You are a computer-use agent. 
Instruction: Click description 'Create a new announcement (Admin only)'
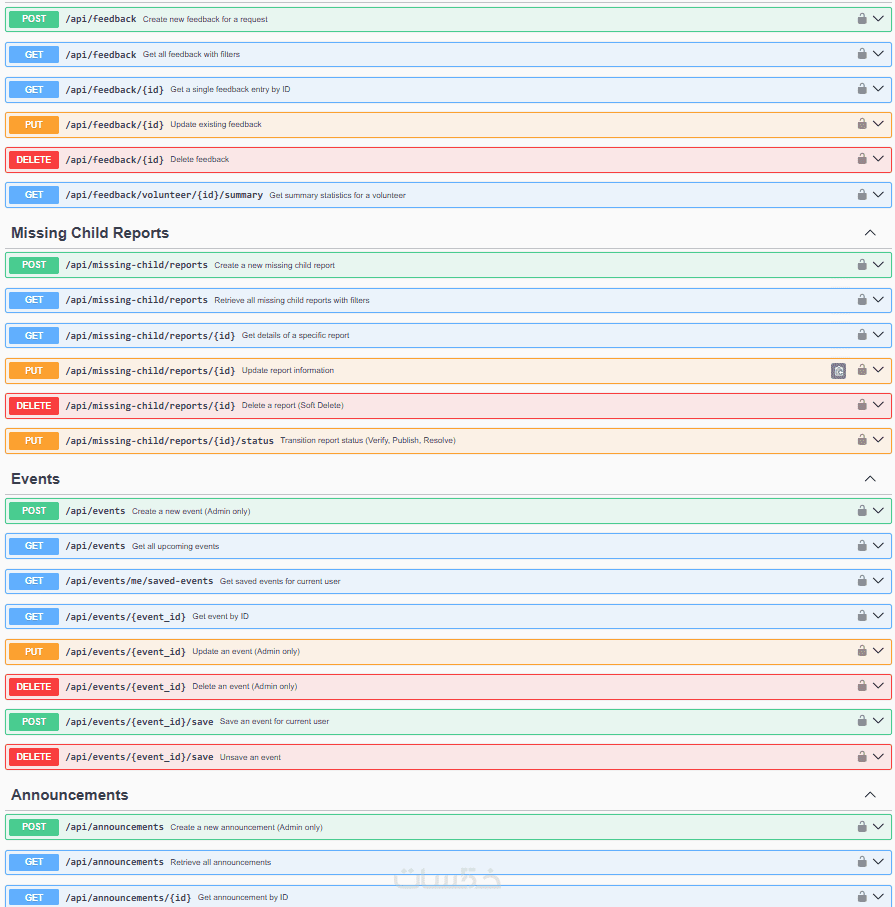(246, 827)
